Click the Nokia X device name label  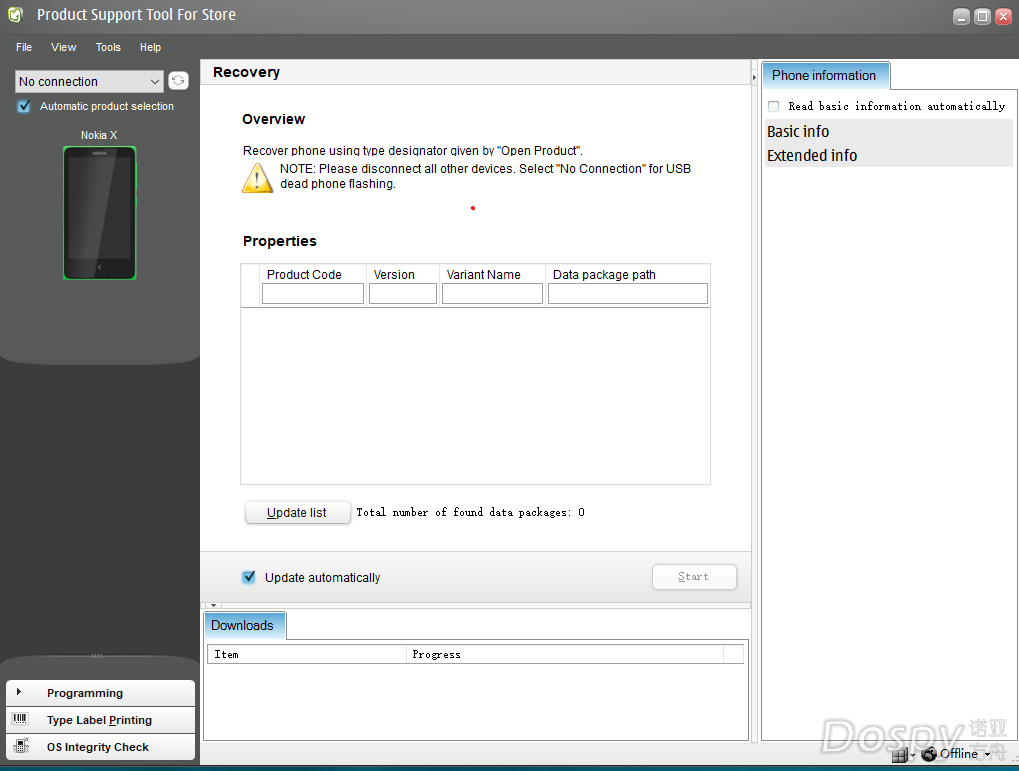pos(99,135)
